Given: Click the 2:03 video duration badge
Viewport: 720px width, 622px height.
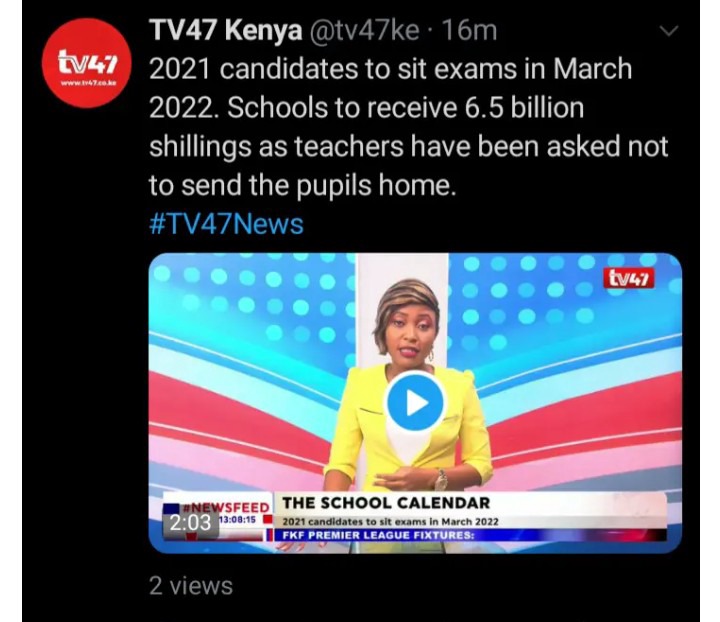Looking at the screenshot, I should (191, 523).
